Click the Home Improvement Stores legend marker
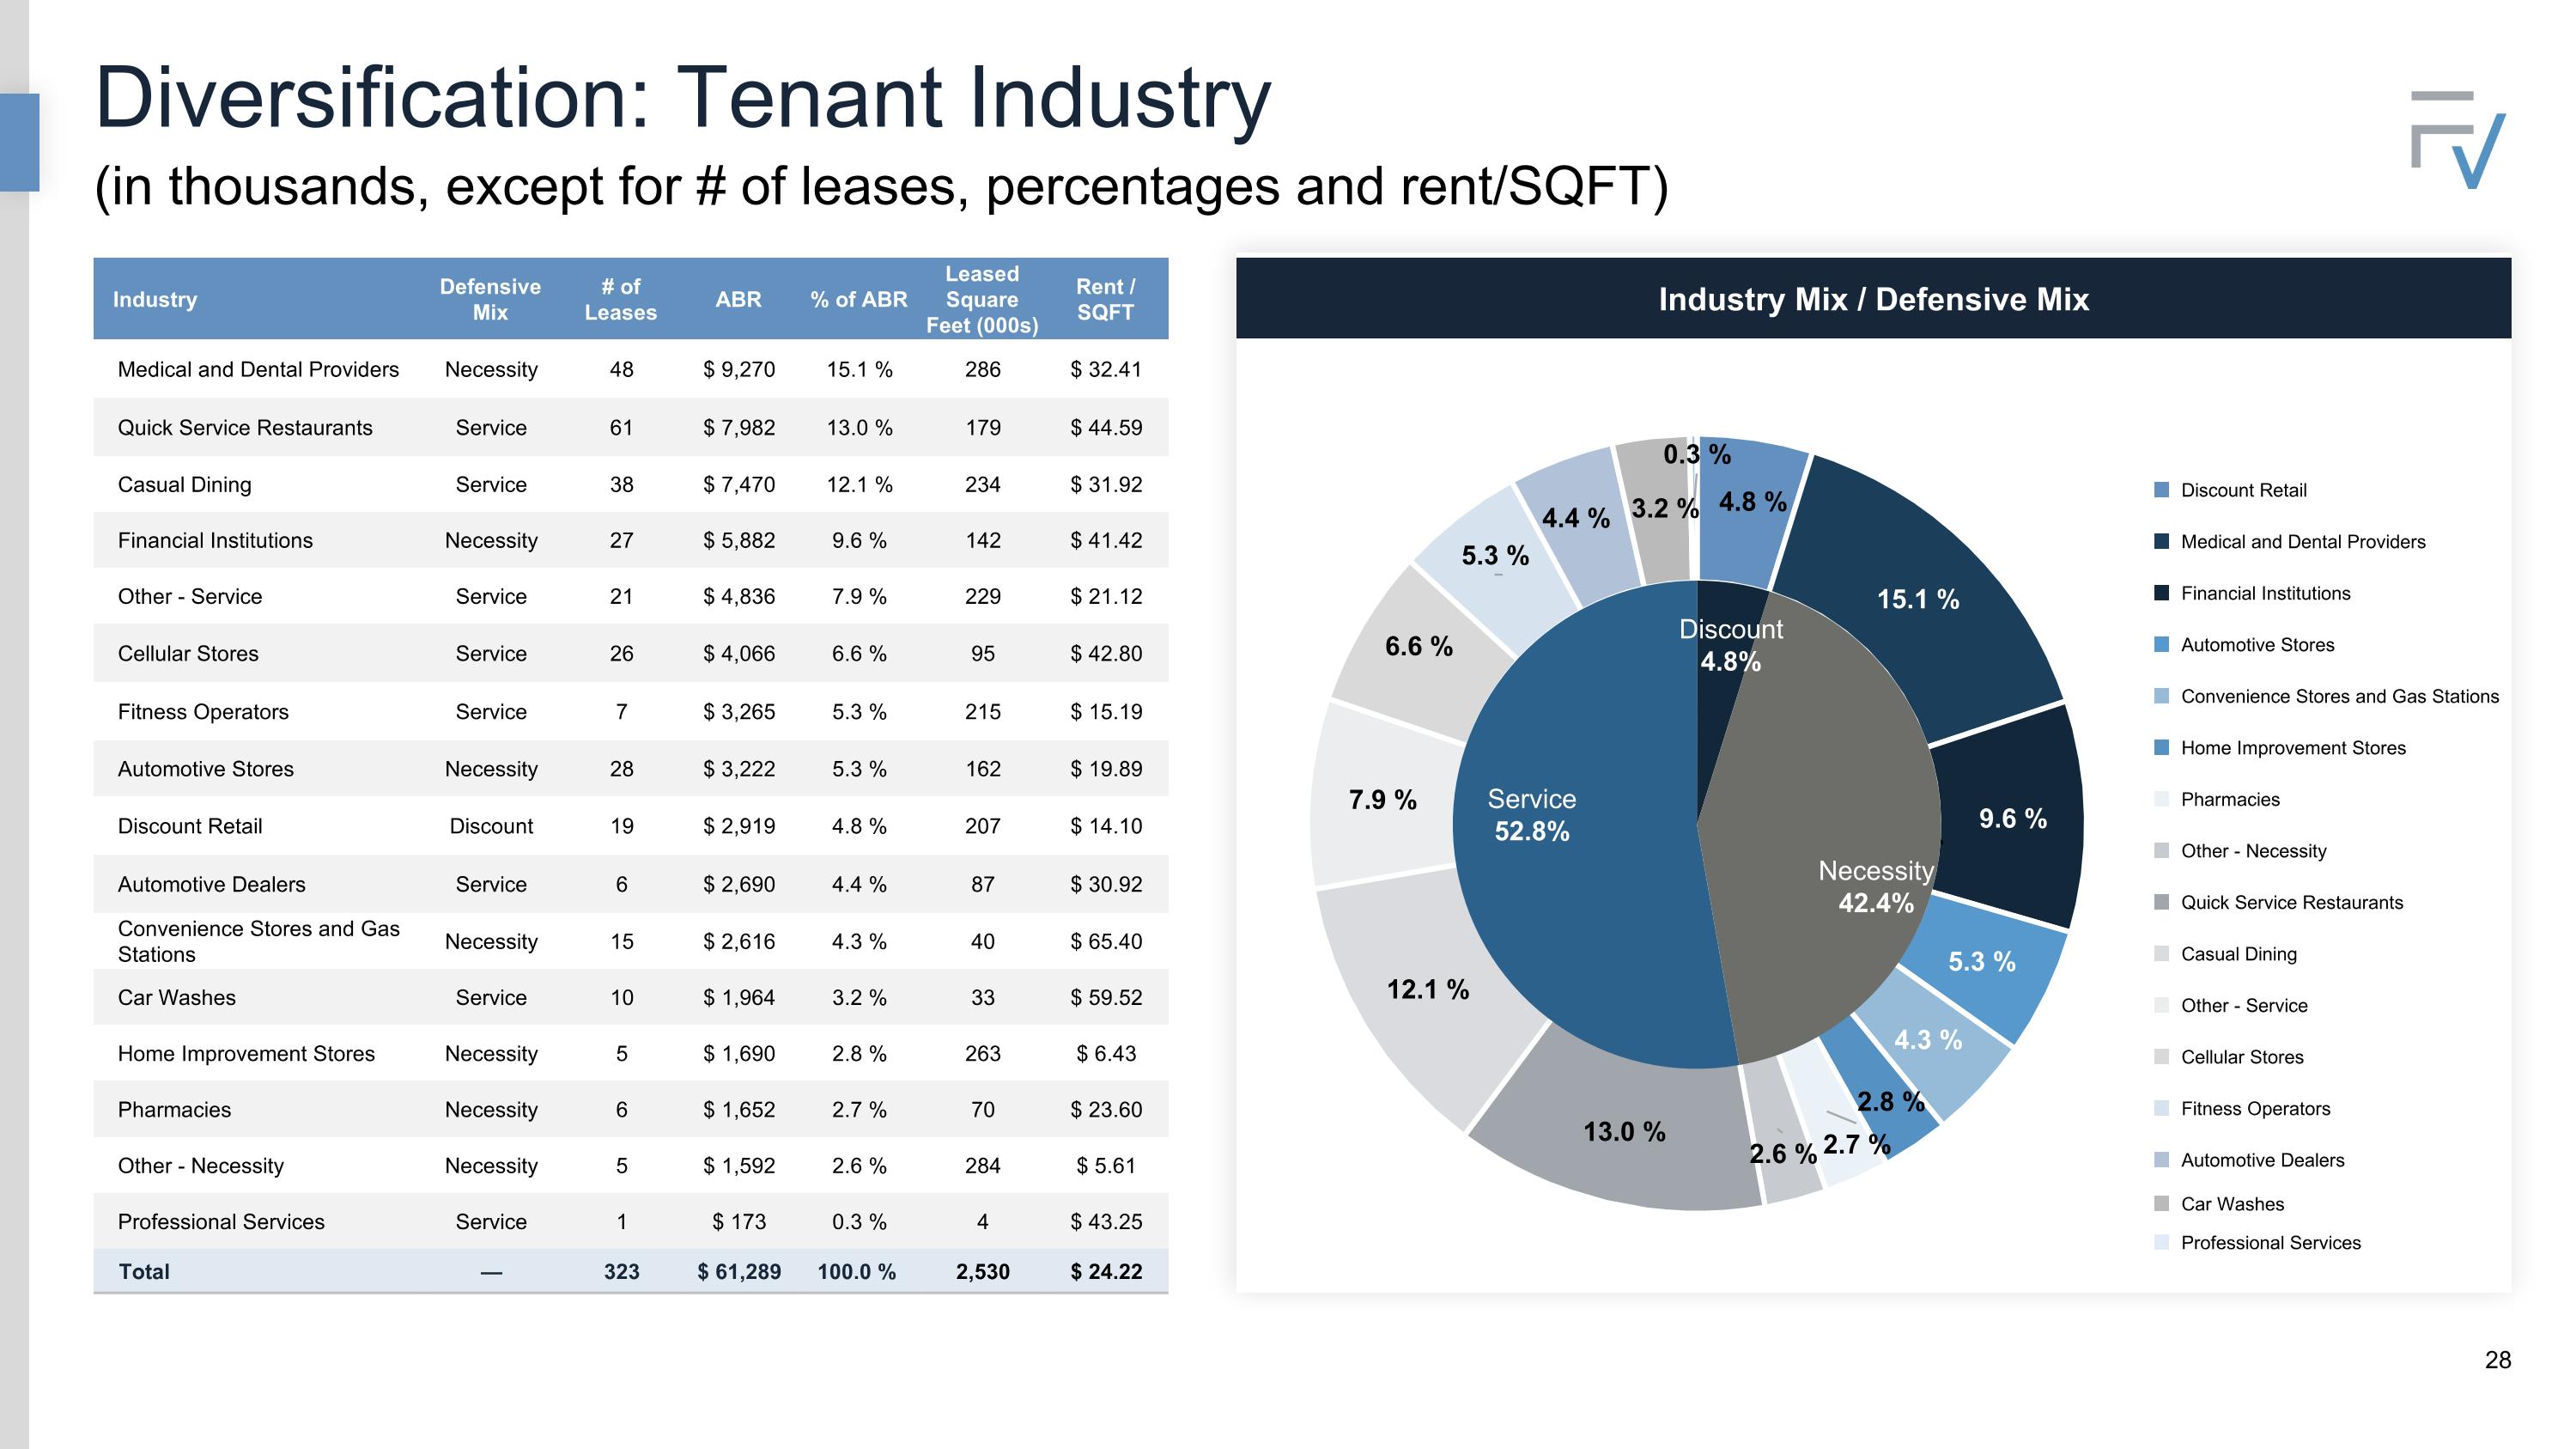 tap(2161, 748)
